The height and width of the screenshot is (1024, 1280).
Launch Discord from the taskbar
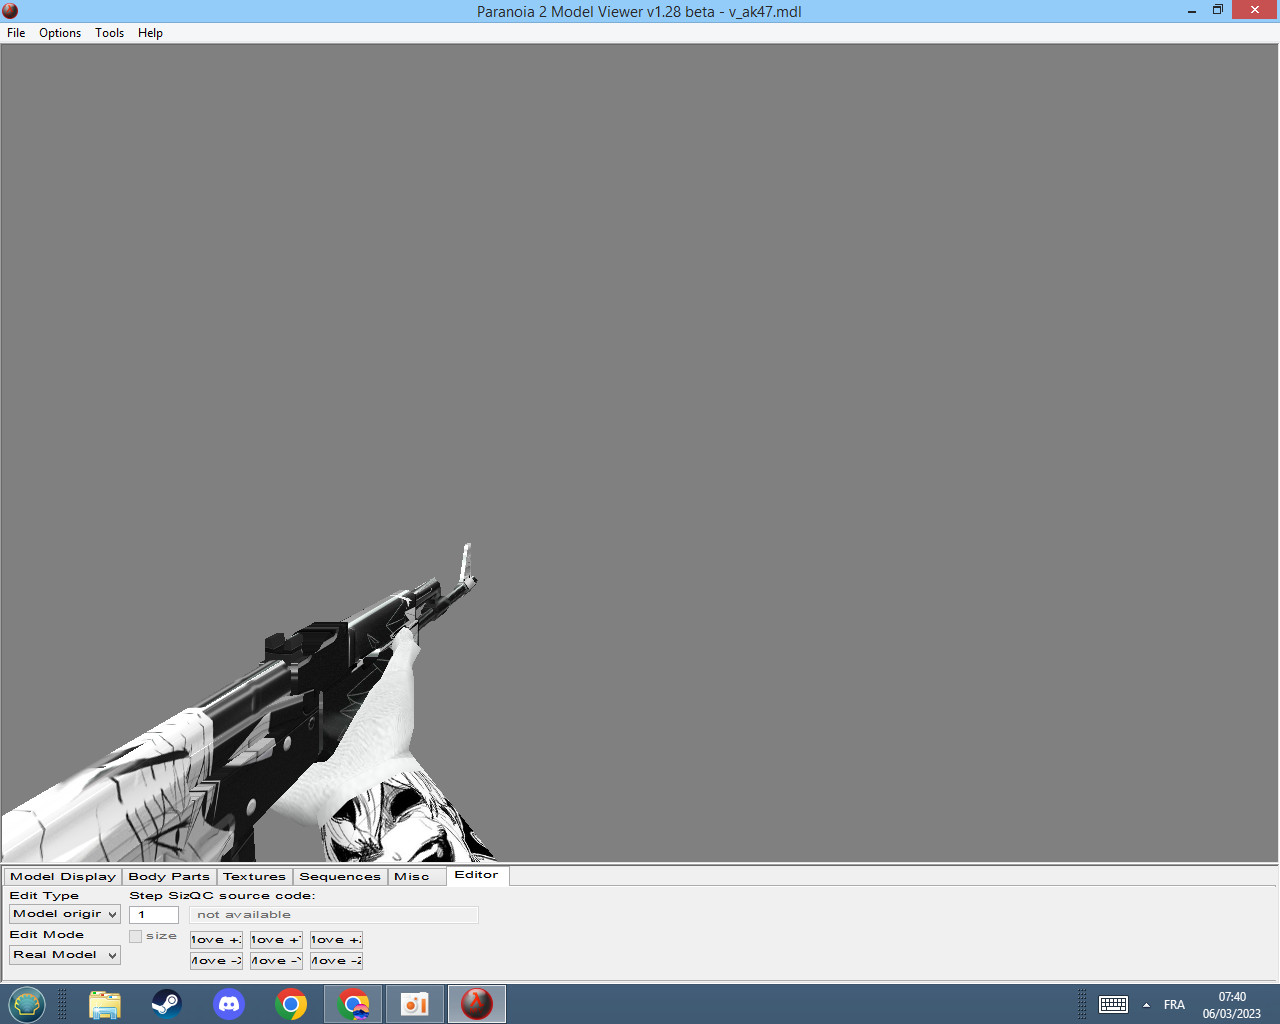click(228, 1004)
